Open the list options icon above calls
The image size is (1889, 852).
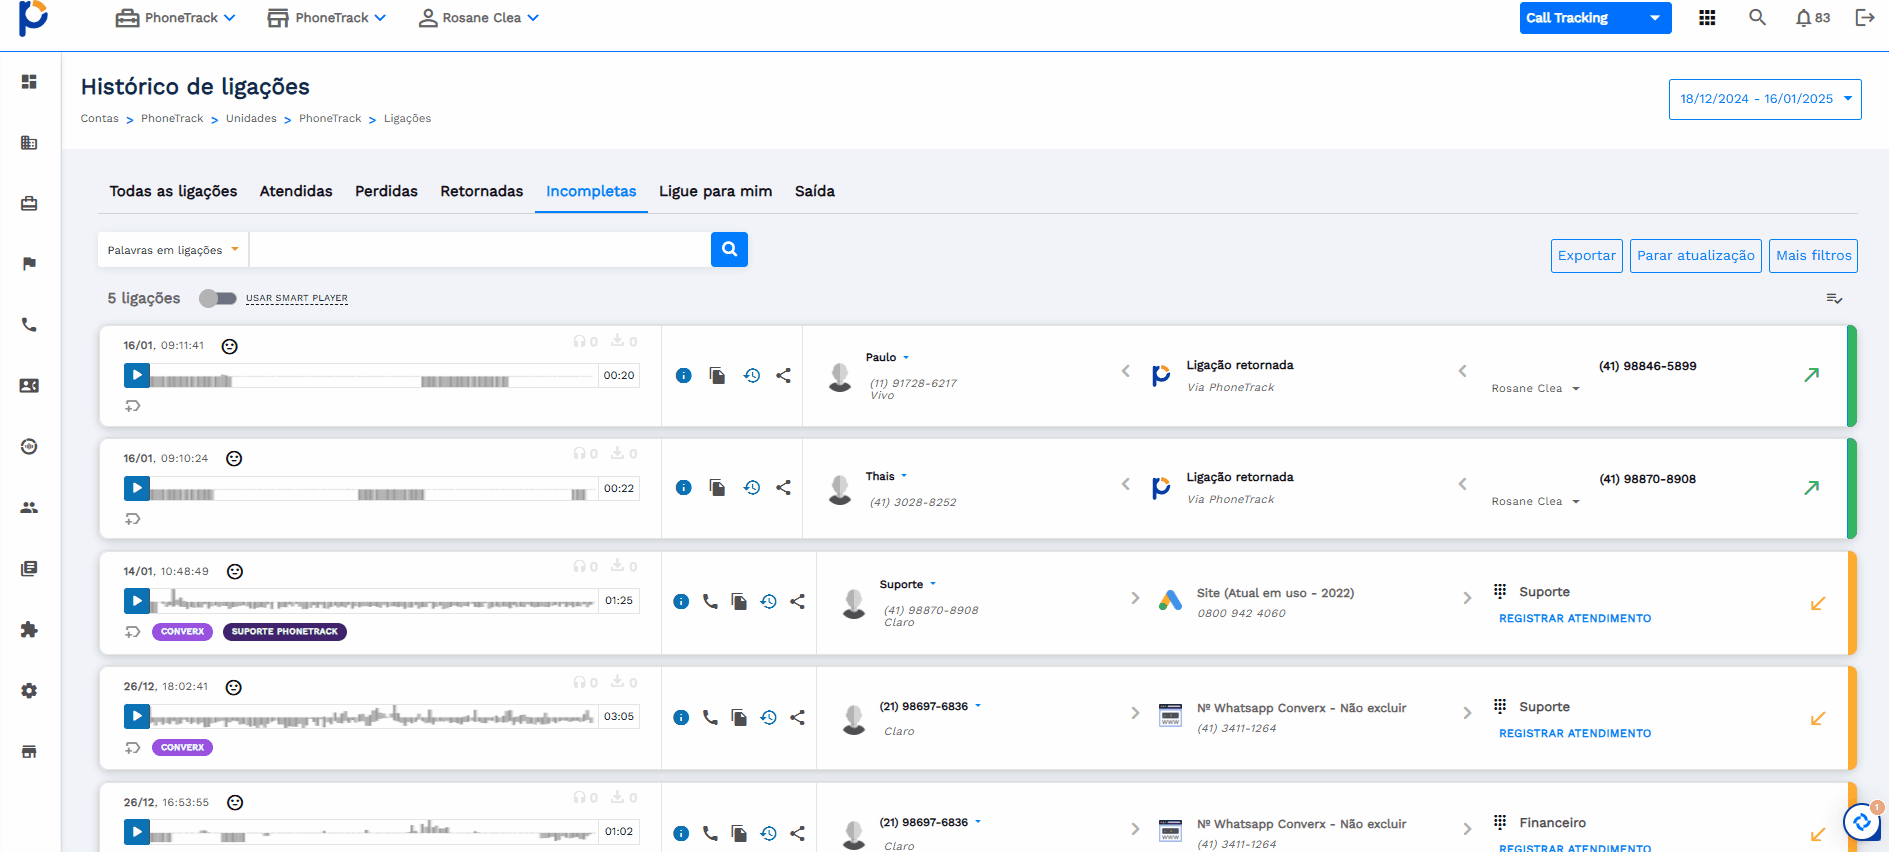[x=1834, y=298]
